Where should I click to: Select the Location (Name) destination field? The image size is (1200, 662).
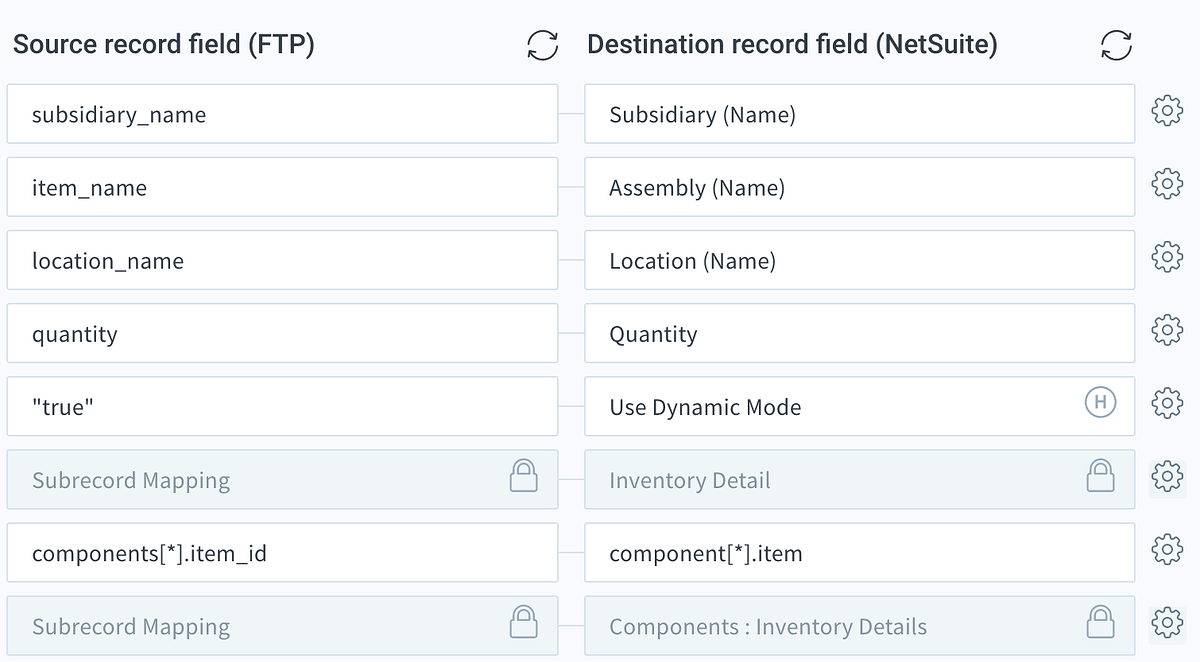858,260
